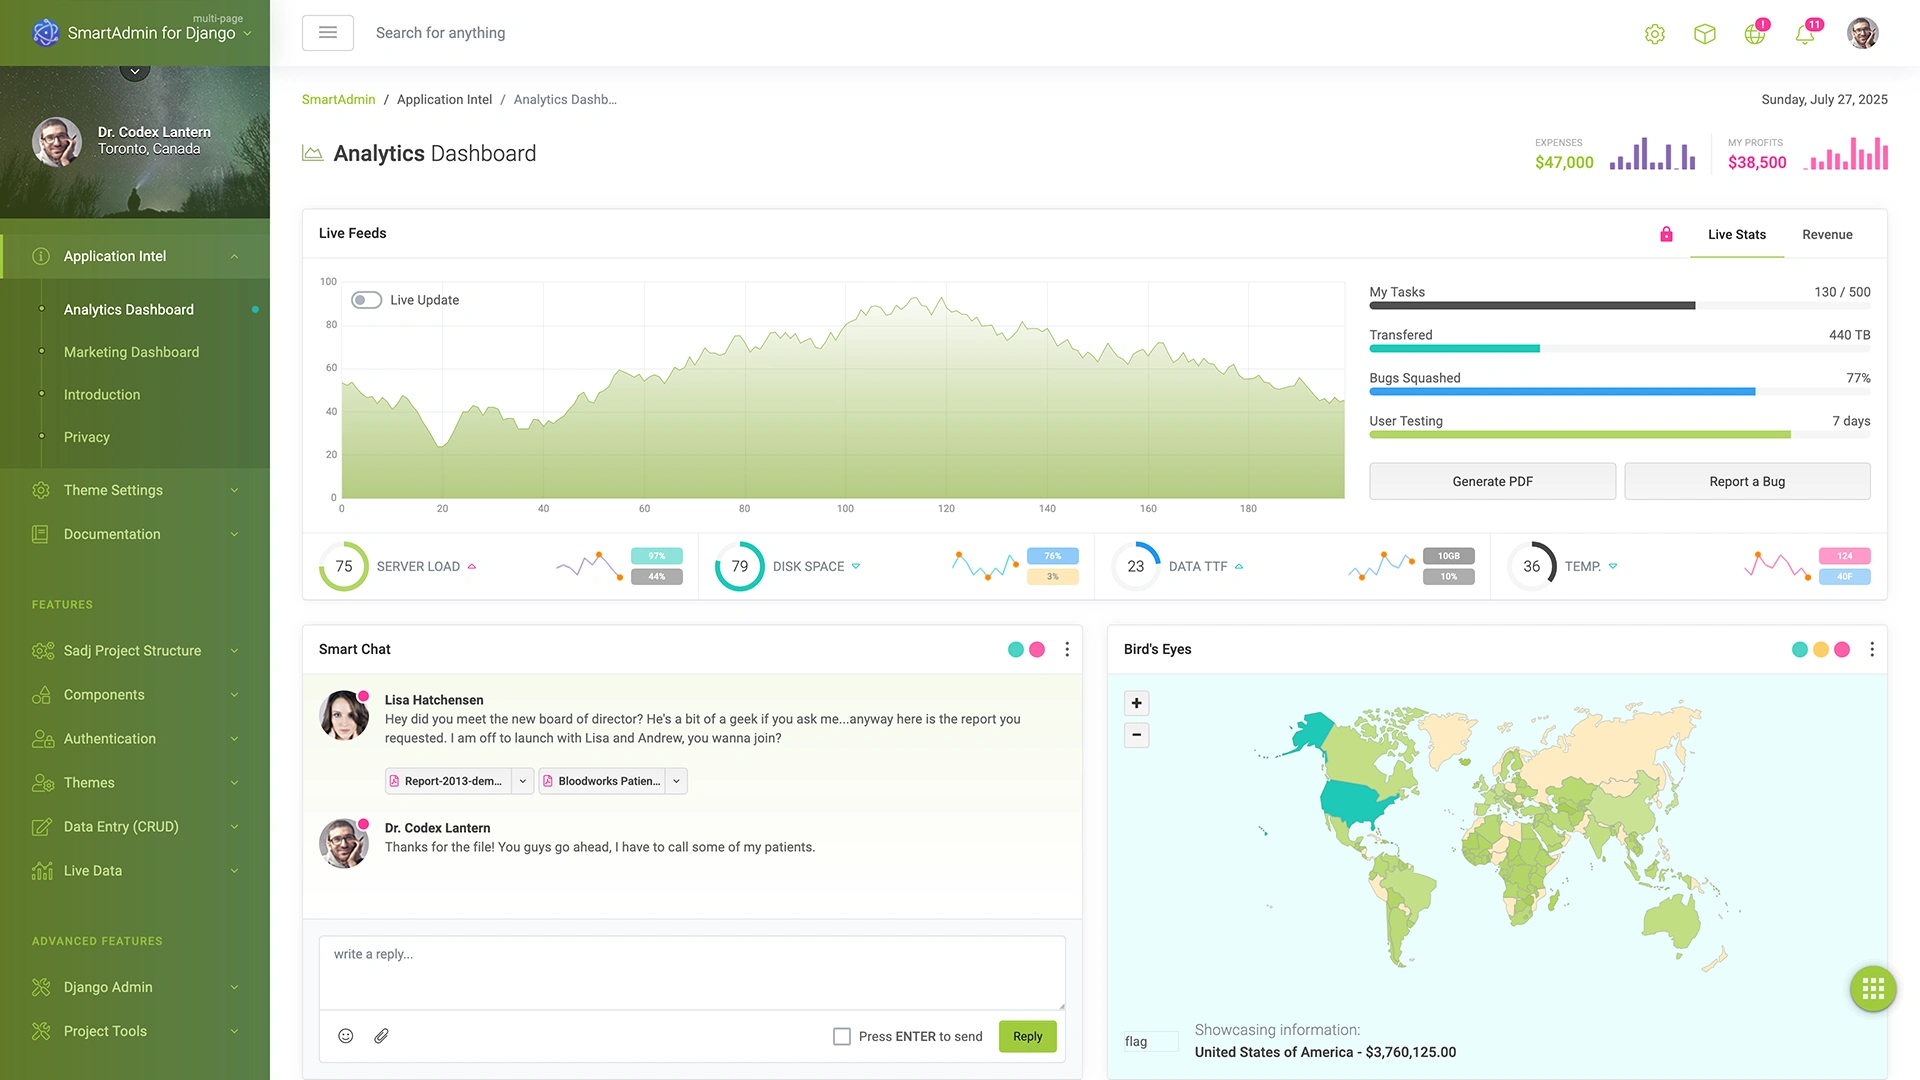The image size is (1920, 1080).
Task: Toggle the Live Update switch
Action: coord(366,299)
